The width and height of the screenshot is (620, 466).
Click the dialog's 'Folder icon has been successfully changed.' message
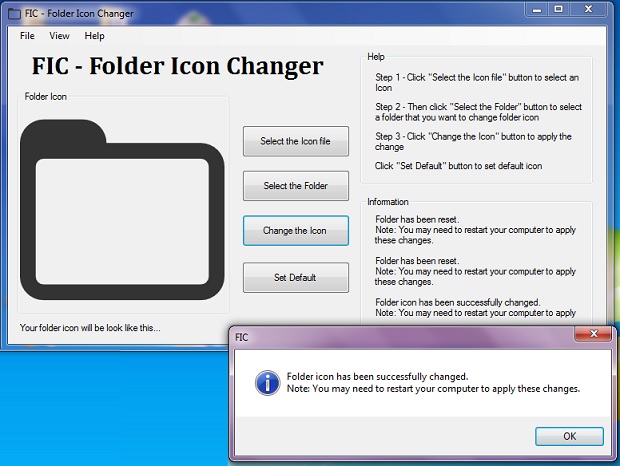point(377,377)
